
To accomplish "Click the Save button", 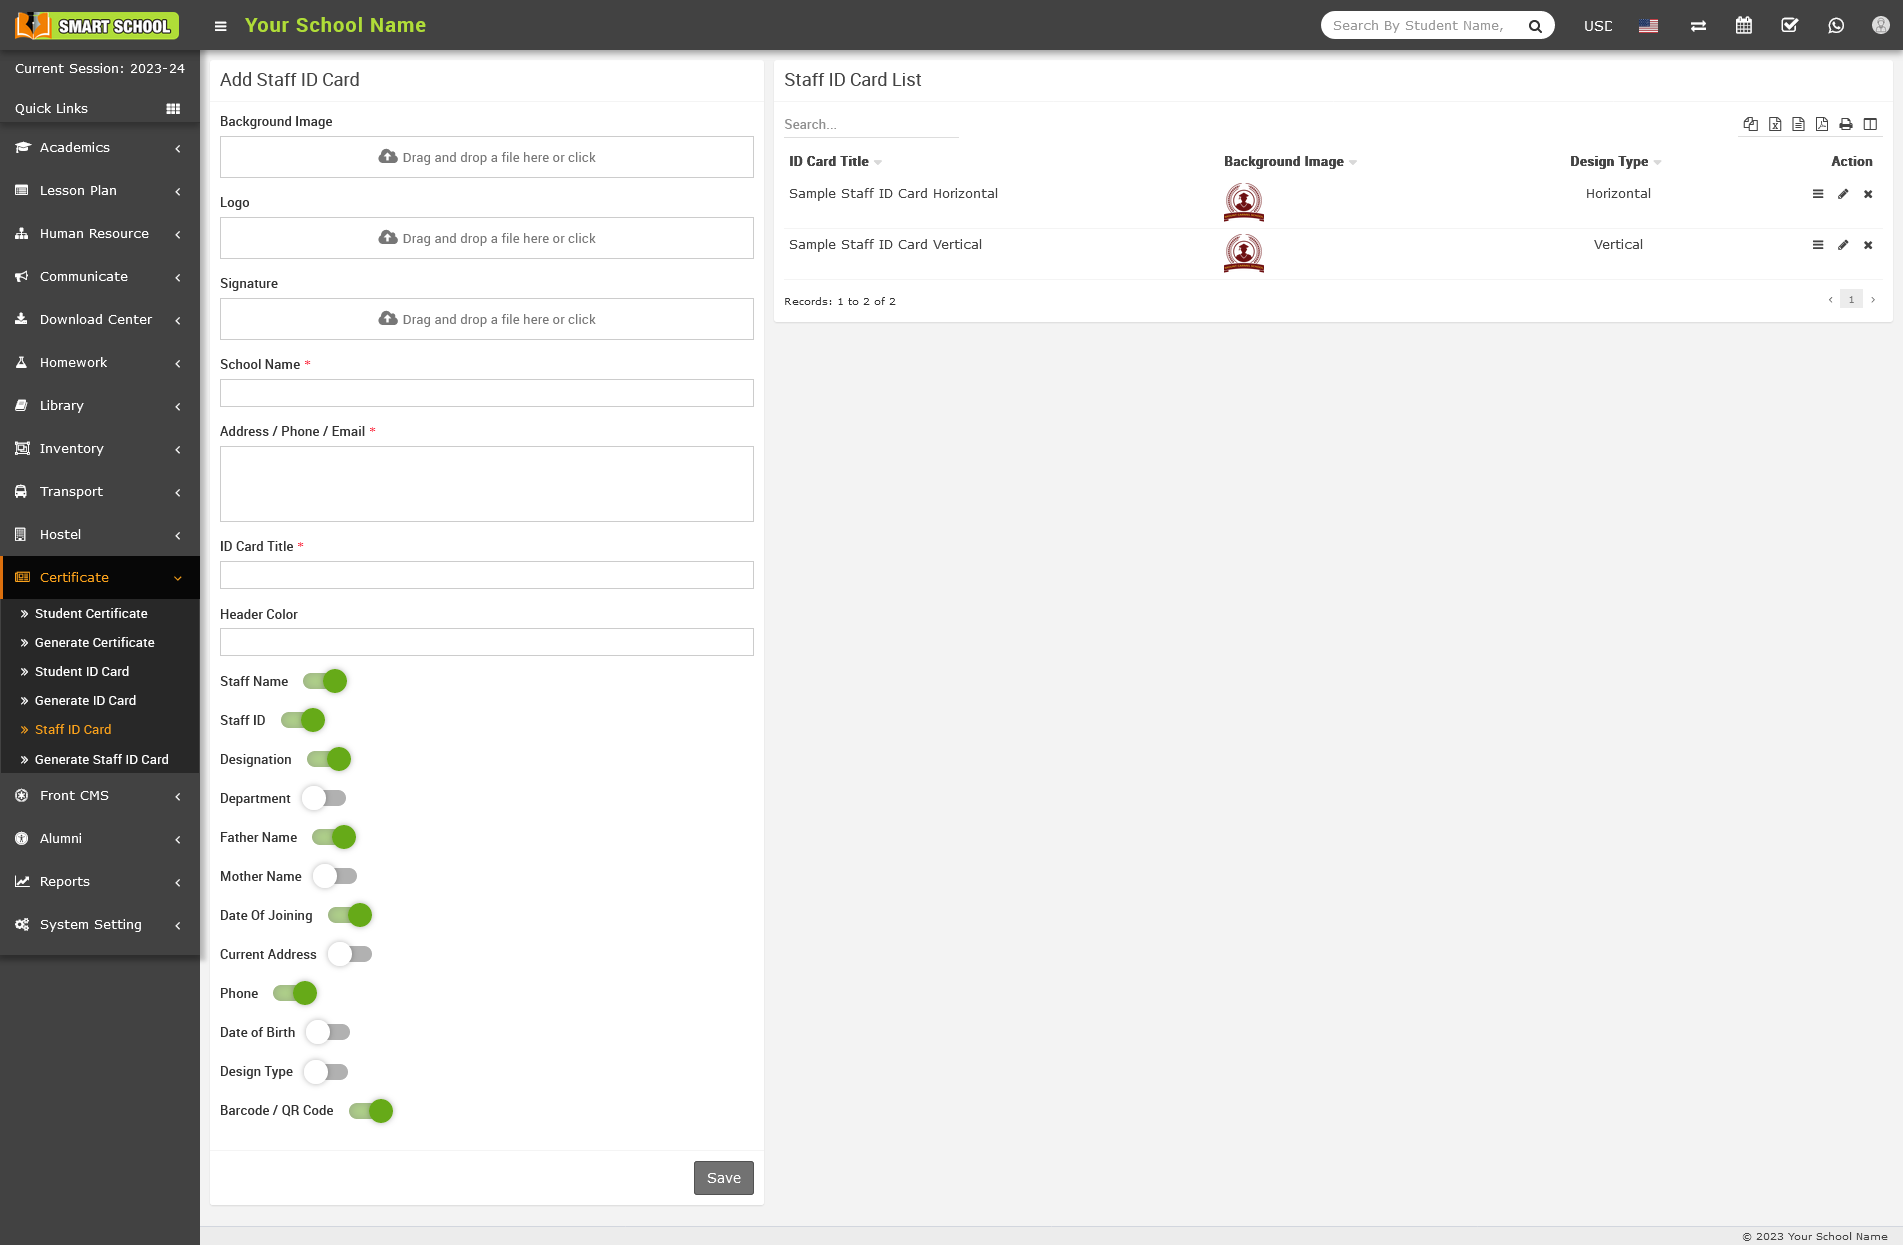I will click(x=723, y=1178).
